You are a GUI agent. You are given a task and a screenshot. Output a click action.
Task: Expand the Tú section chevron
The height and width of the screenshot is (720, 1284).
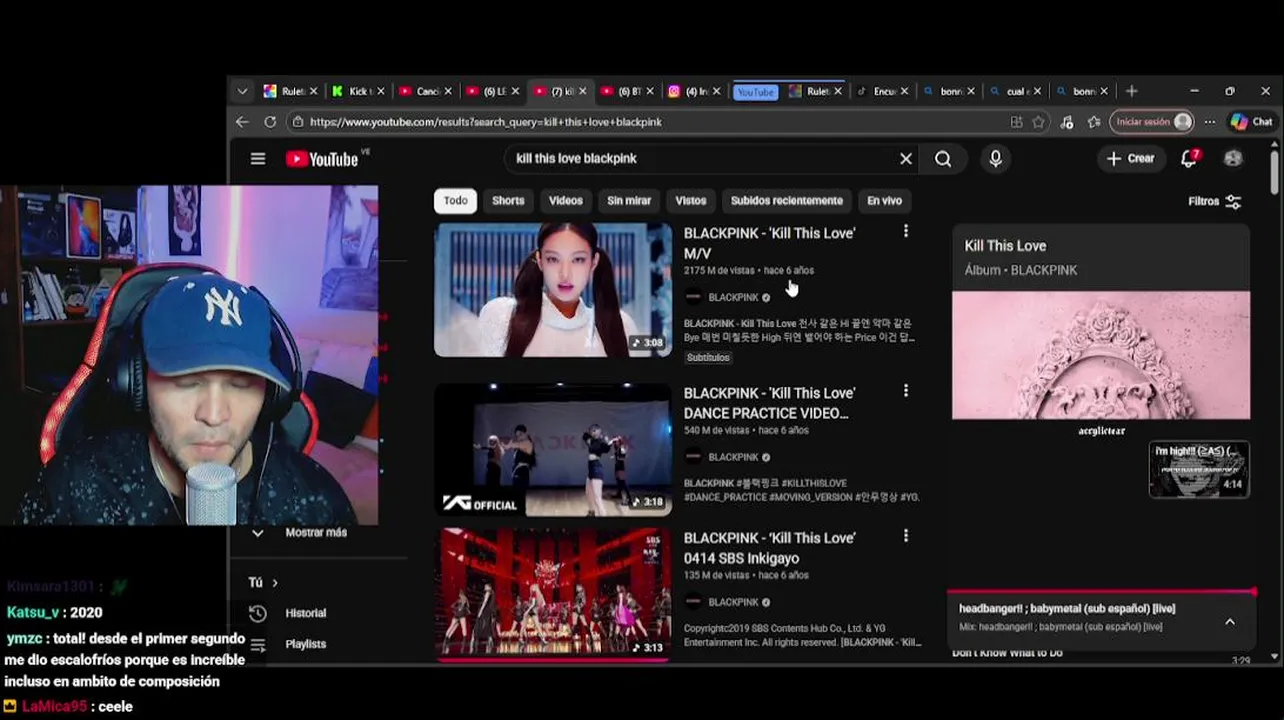[275, 582]
